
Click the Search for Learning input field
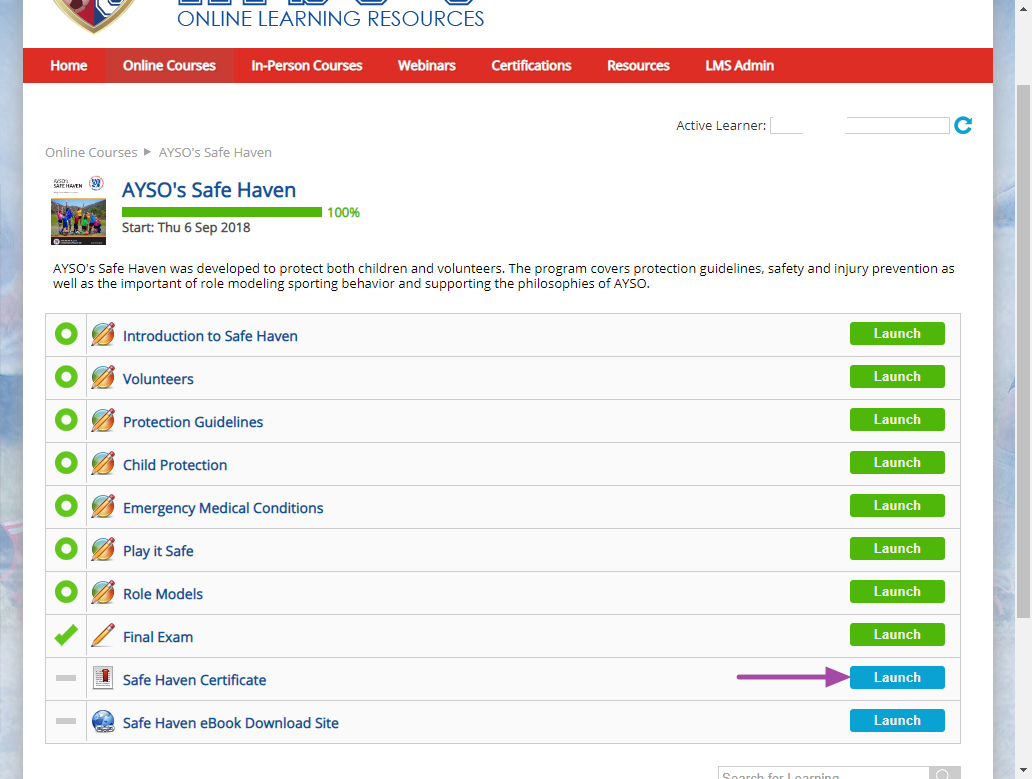[x=820, y=773]
